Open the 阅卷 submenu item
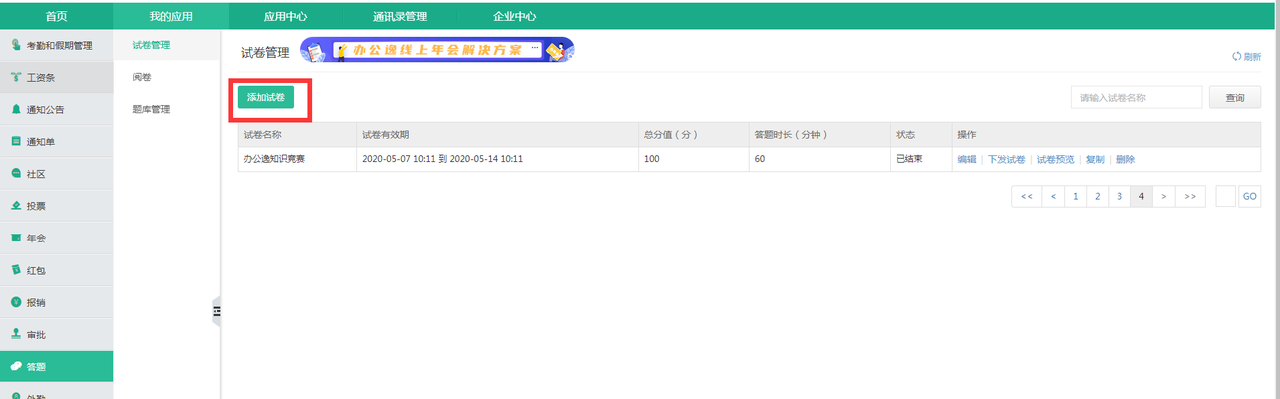 click(x=142, y=77)
